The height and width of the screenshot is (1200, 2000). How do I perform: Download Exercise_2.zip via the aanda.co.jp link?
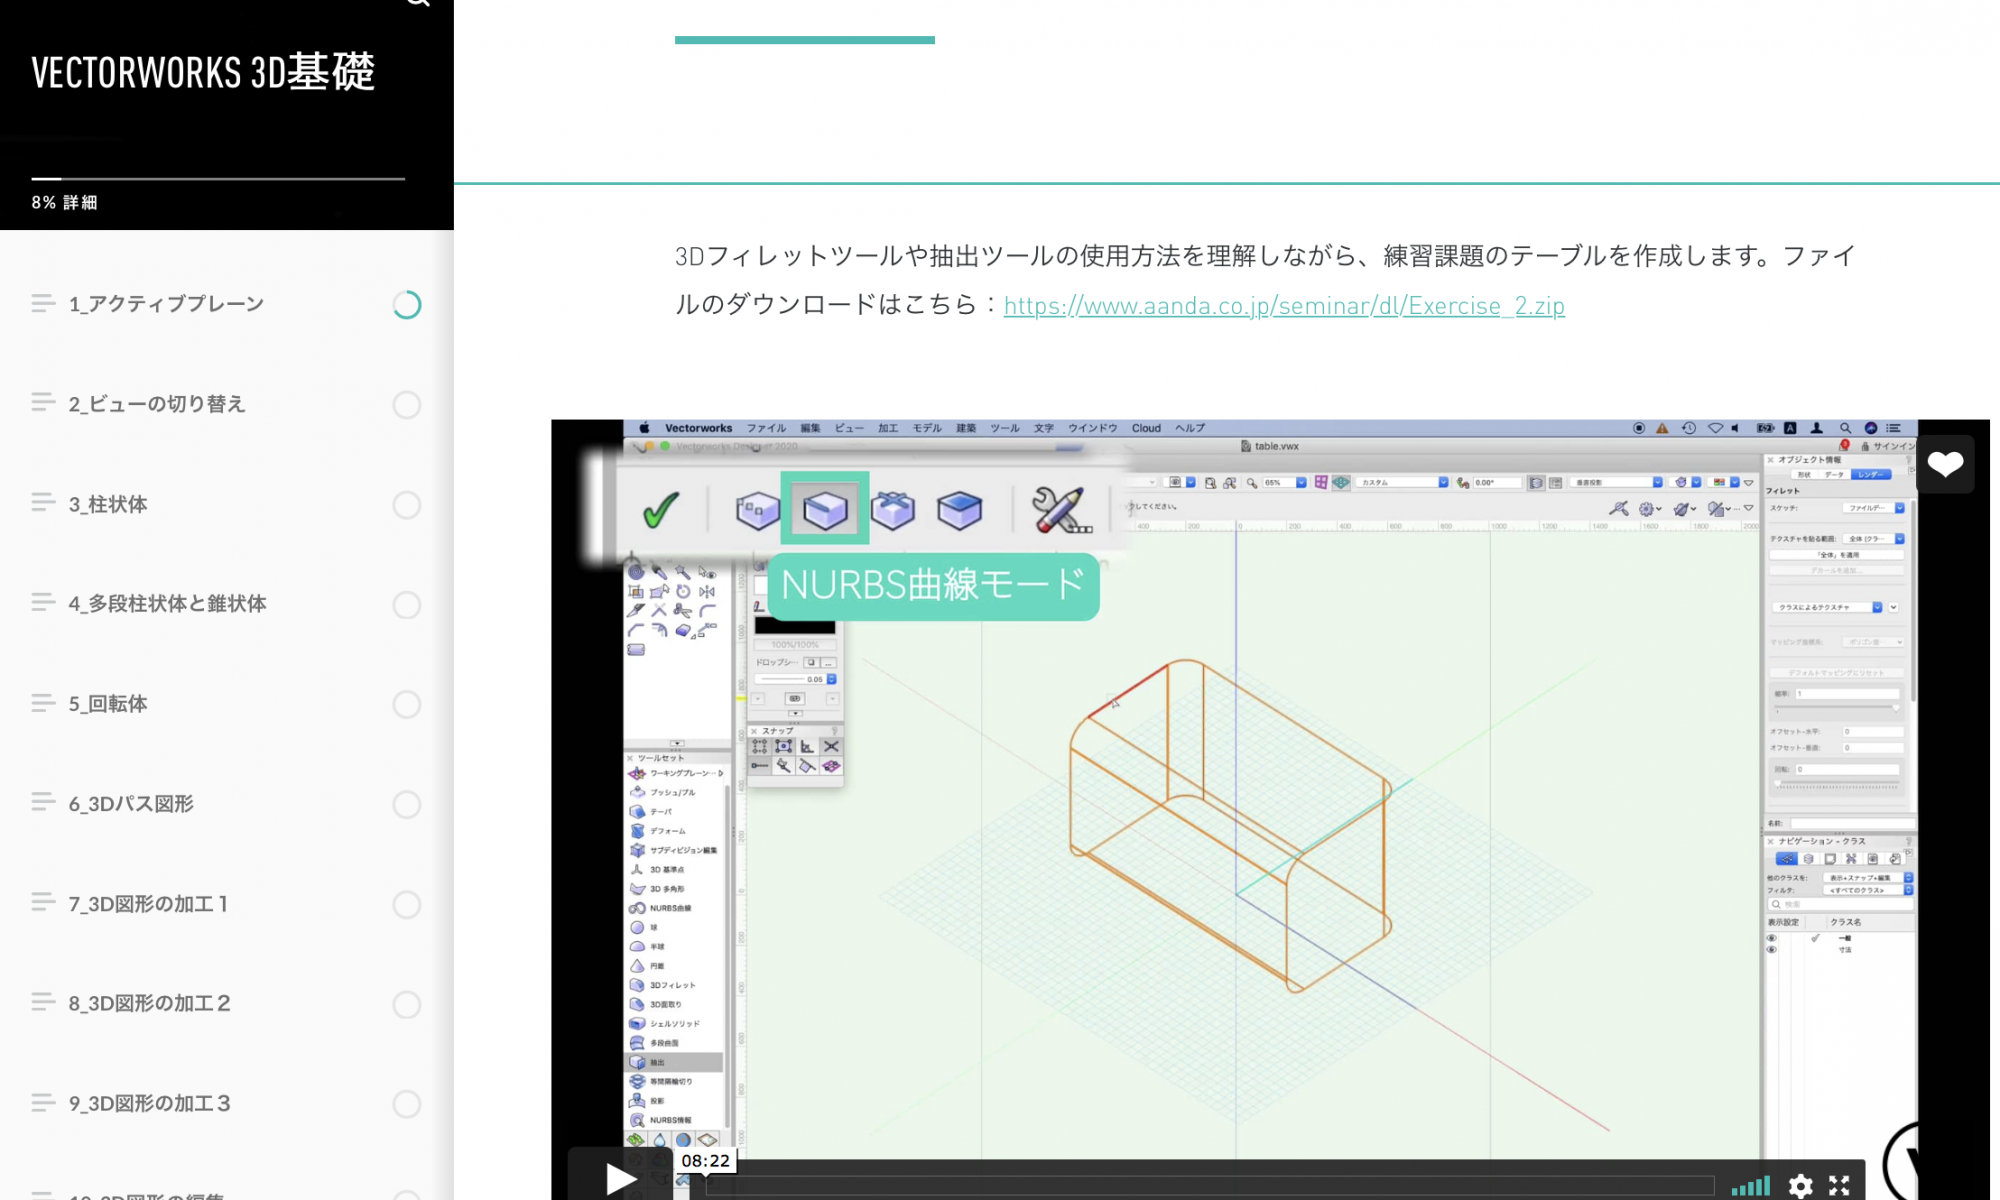pos(1284,306)
